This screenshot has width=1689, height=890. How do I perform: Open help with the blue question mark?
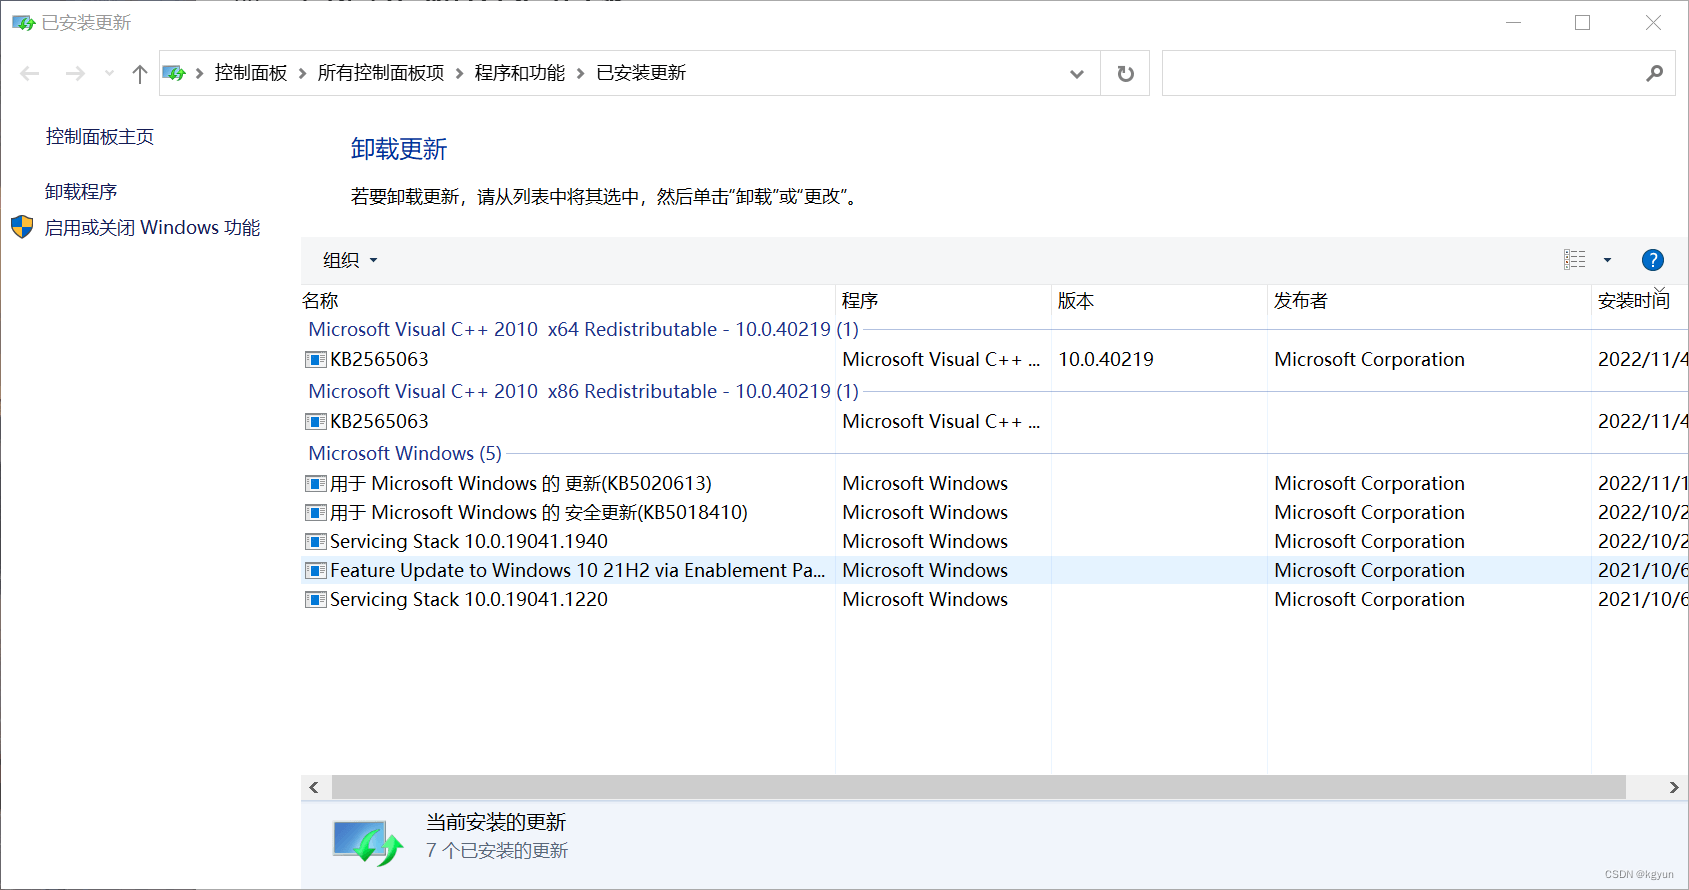1652,260
